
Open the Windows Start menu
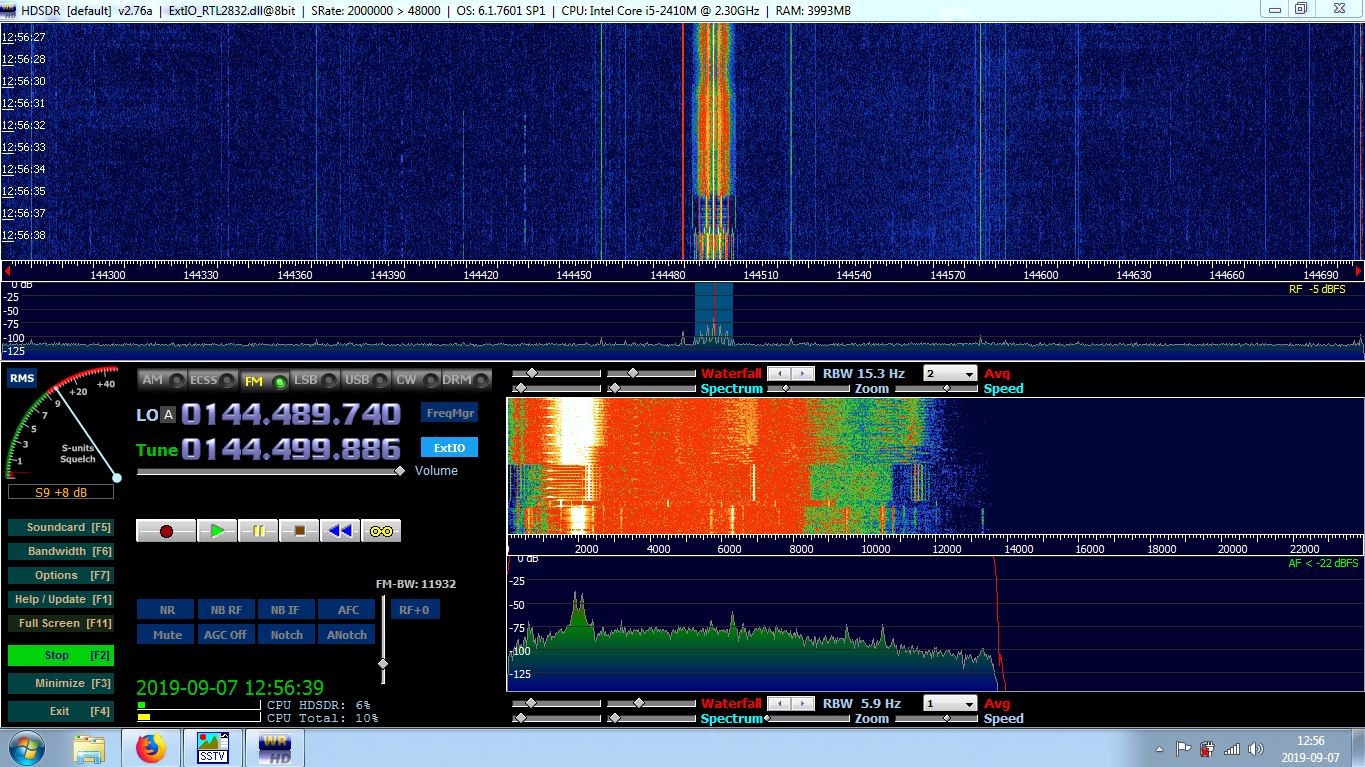pos(25,748)
